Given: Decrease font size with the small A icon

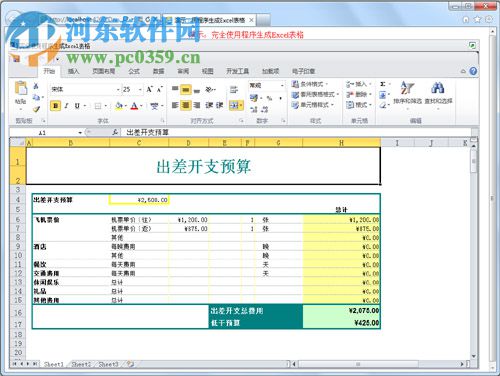Looking at the screenshot, I should (160, 89).
